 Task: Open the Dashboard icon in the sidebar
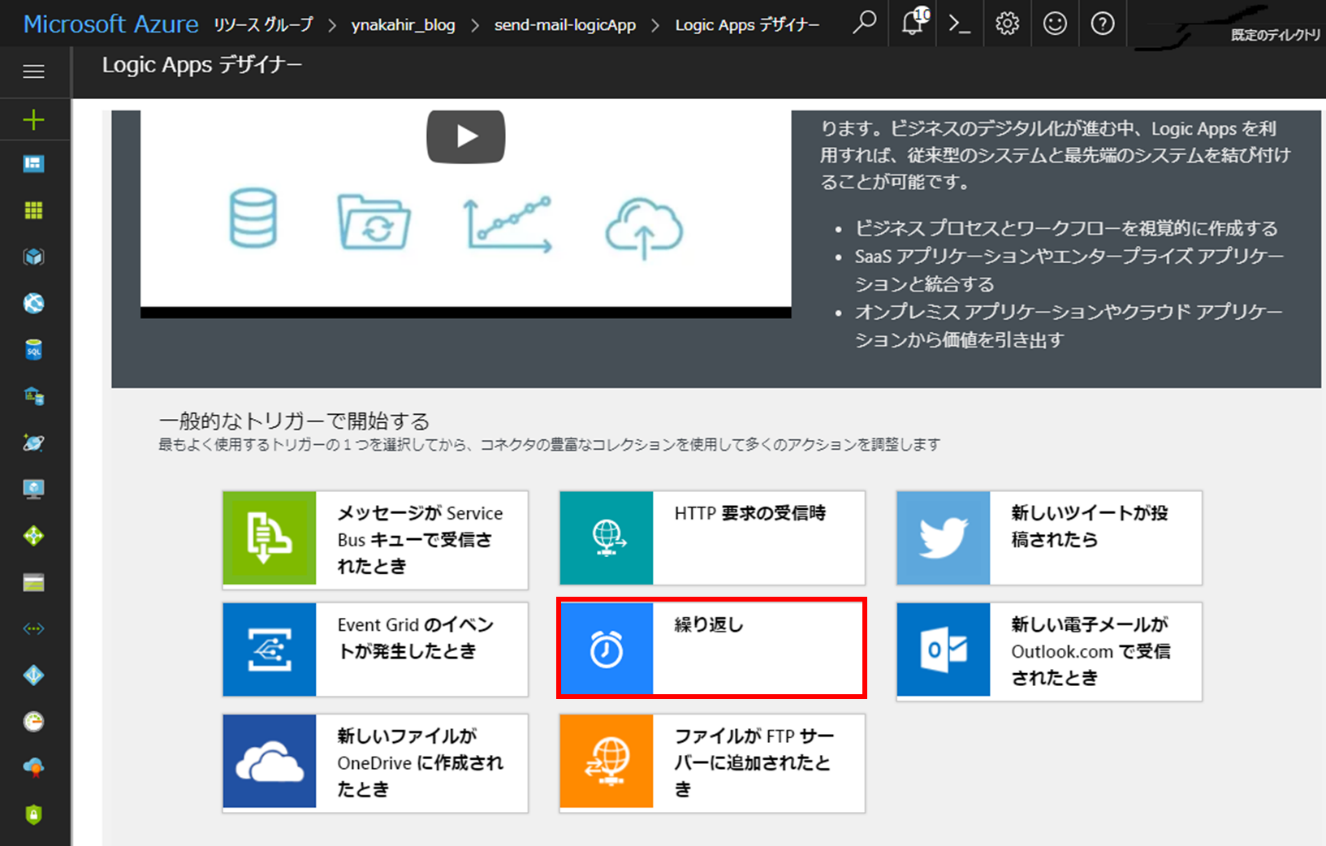[x=34, y=164]
